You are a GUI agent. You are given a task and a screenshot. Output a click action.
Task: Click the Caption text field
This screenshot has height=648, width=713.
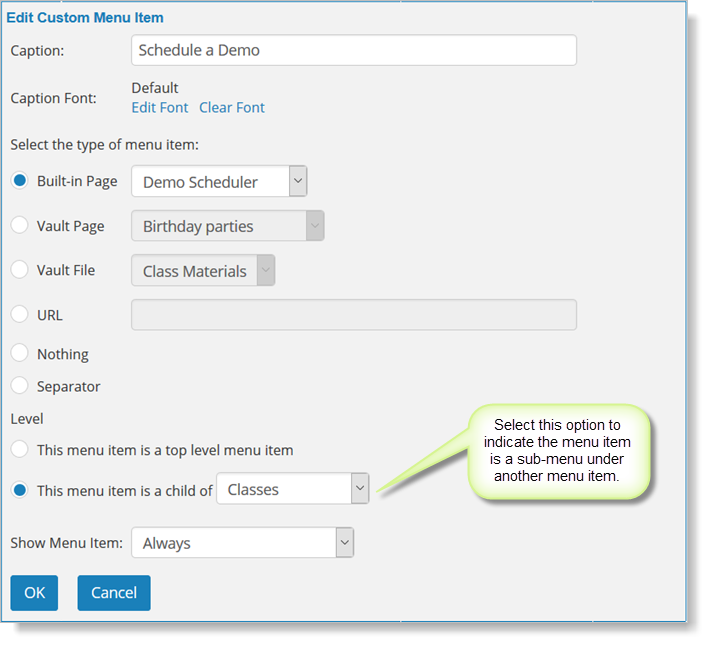[354, 50]
